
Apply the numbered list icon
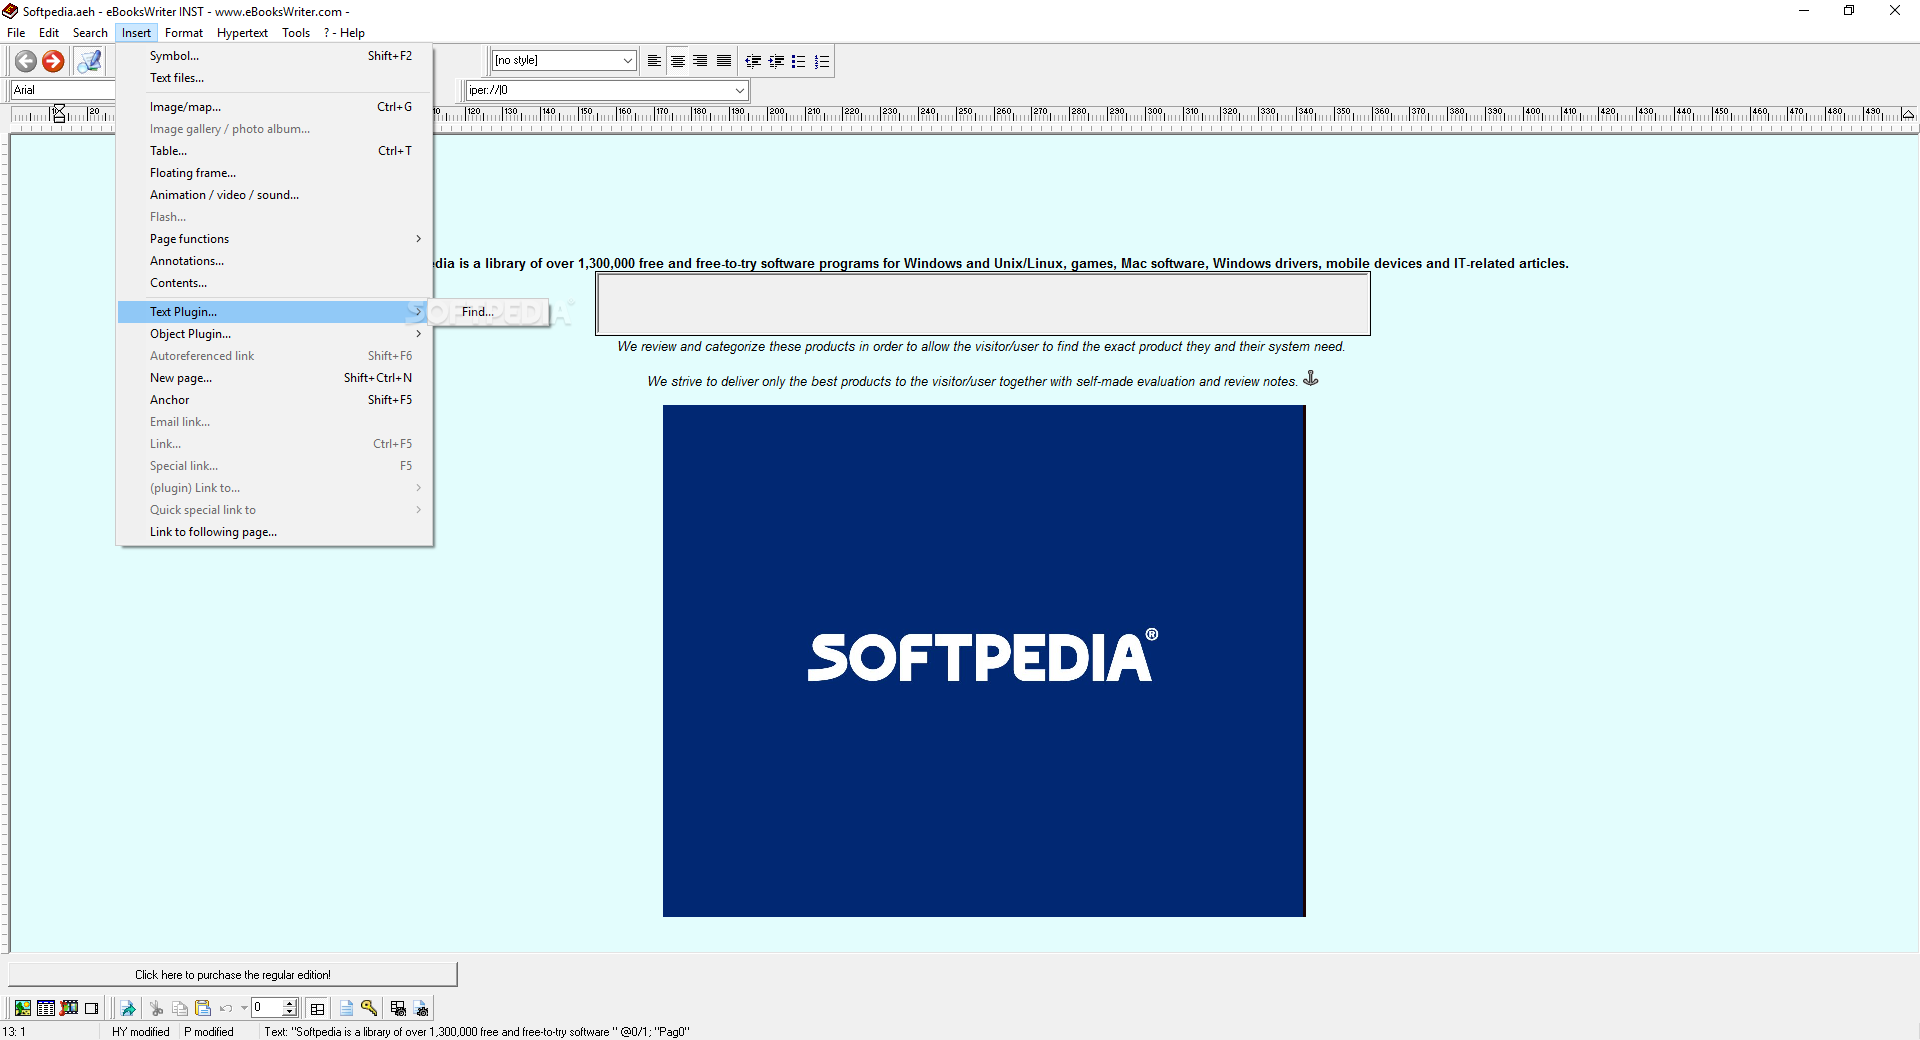pos(822,61)
